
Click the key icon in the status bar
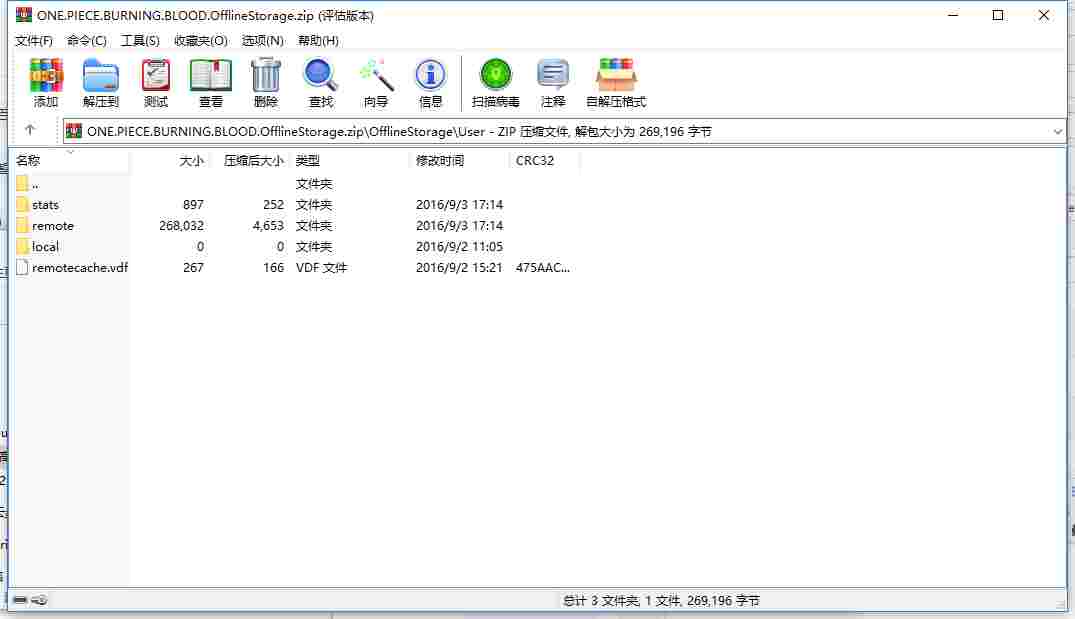tap(39, 600)
